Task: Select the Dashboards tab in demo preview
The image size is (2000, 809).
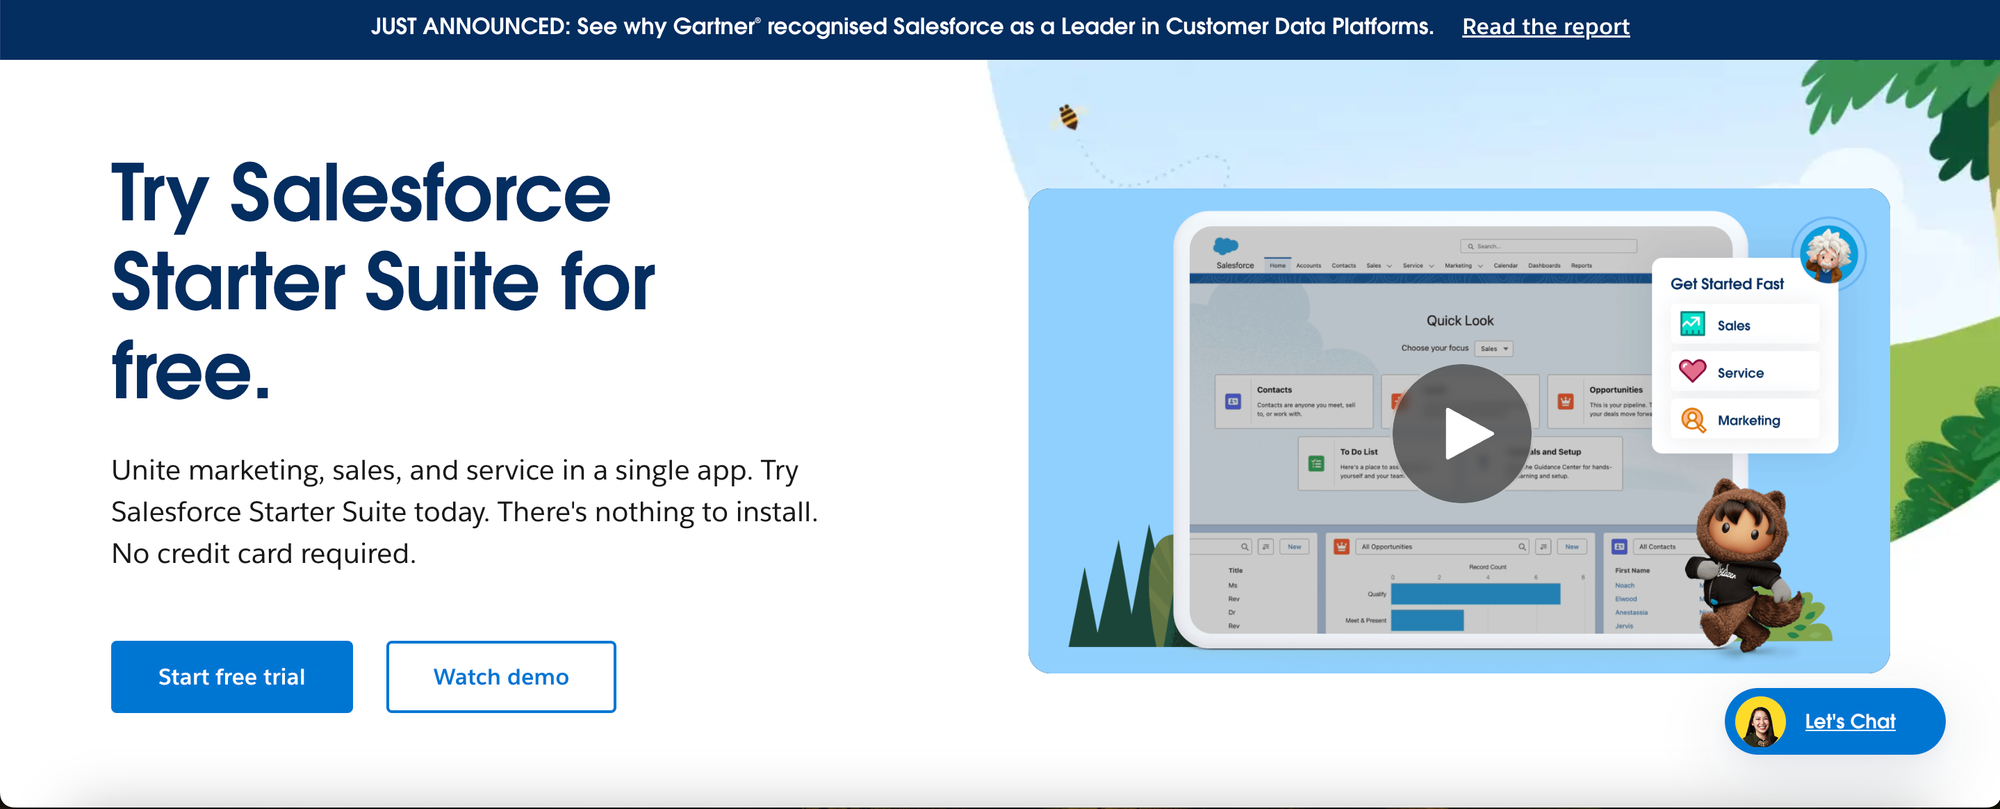Action: [1544, 266]
